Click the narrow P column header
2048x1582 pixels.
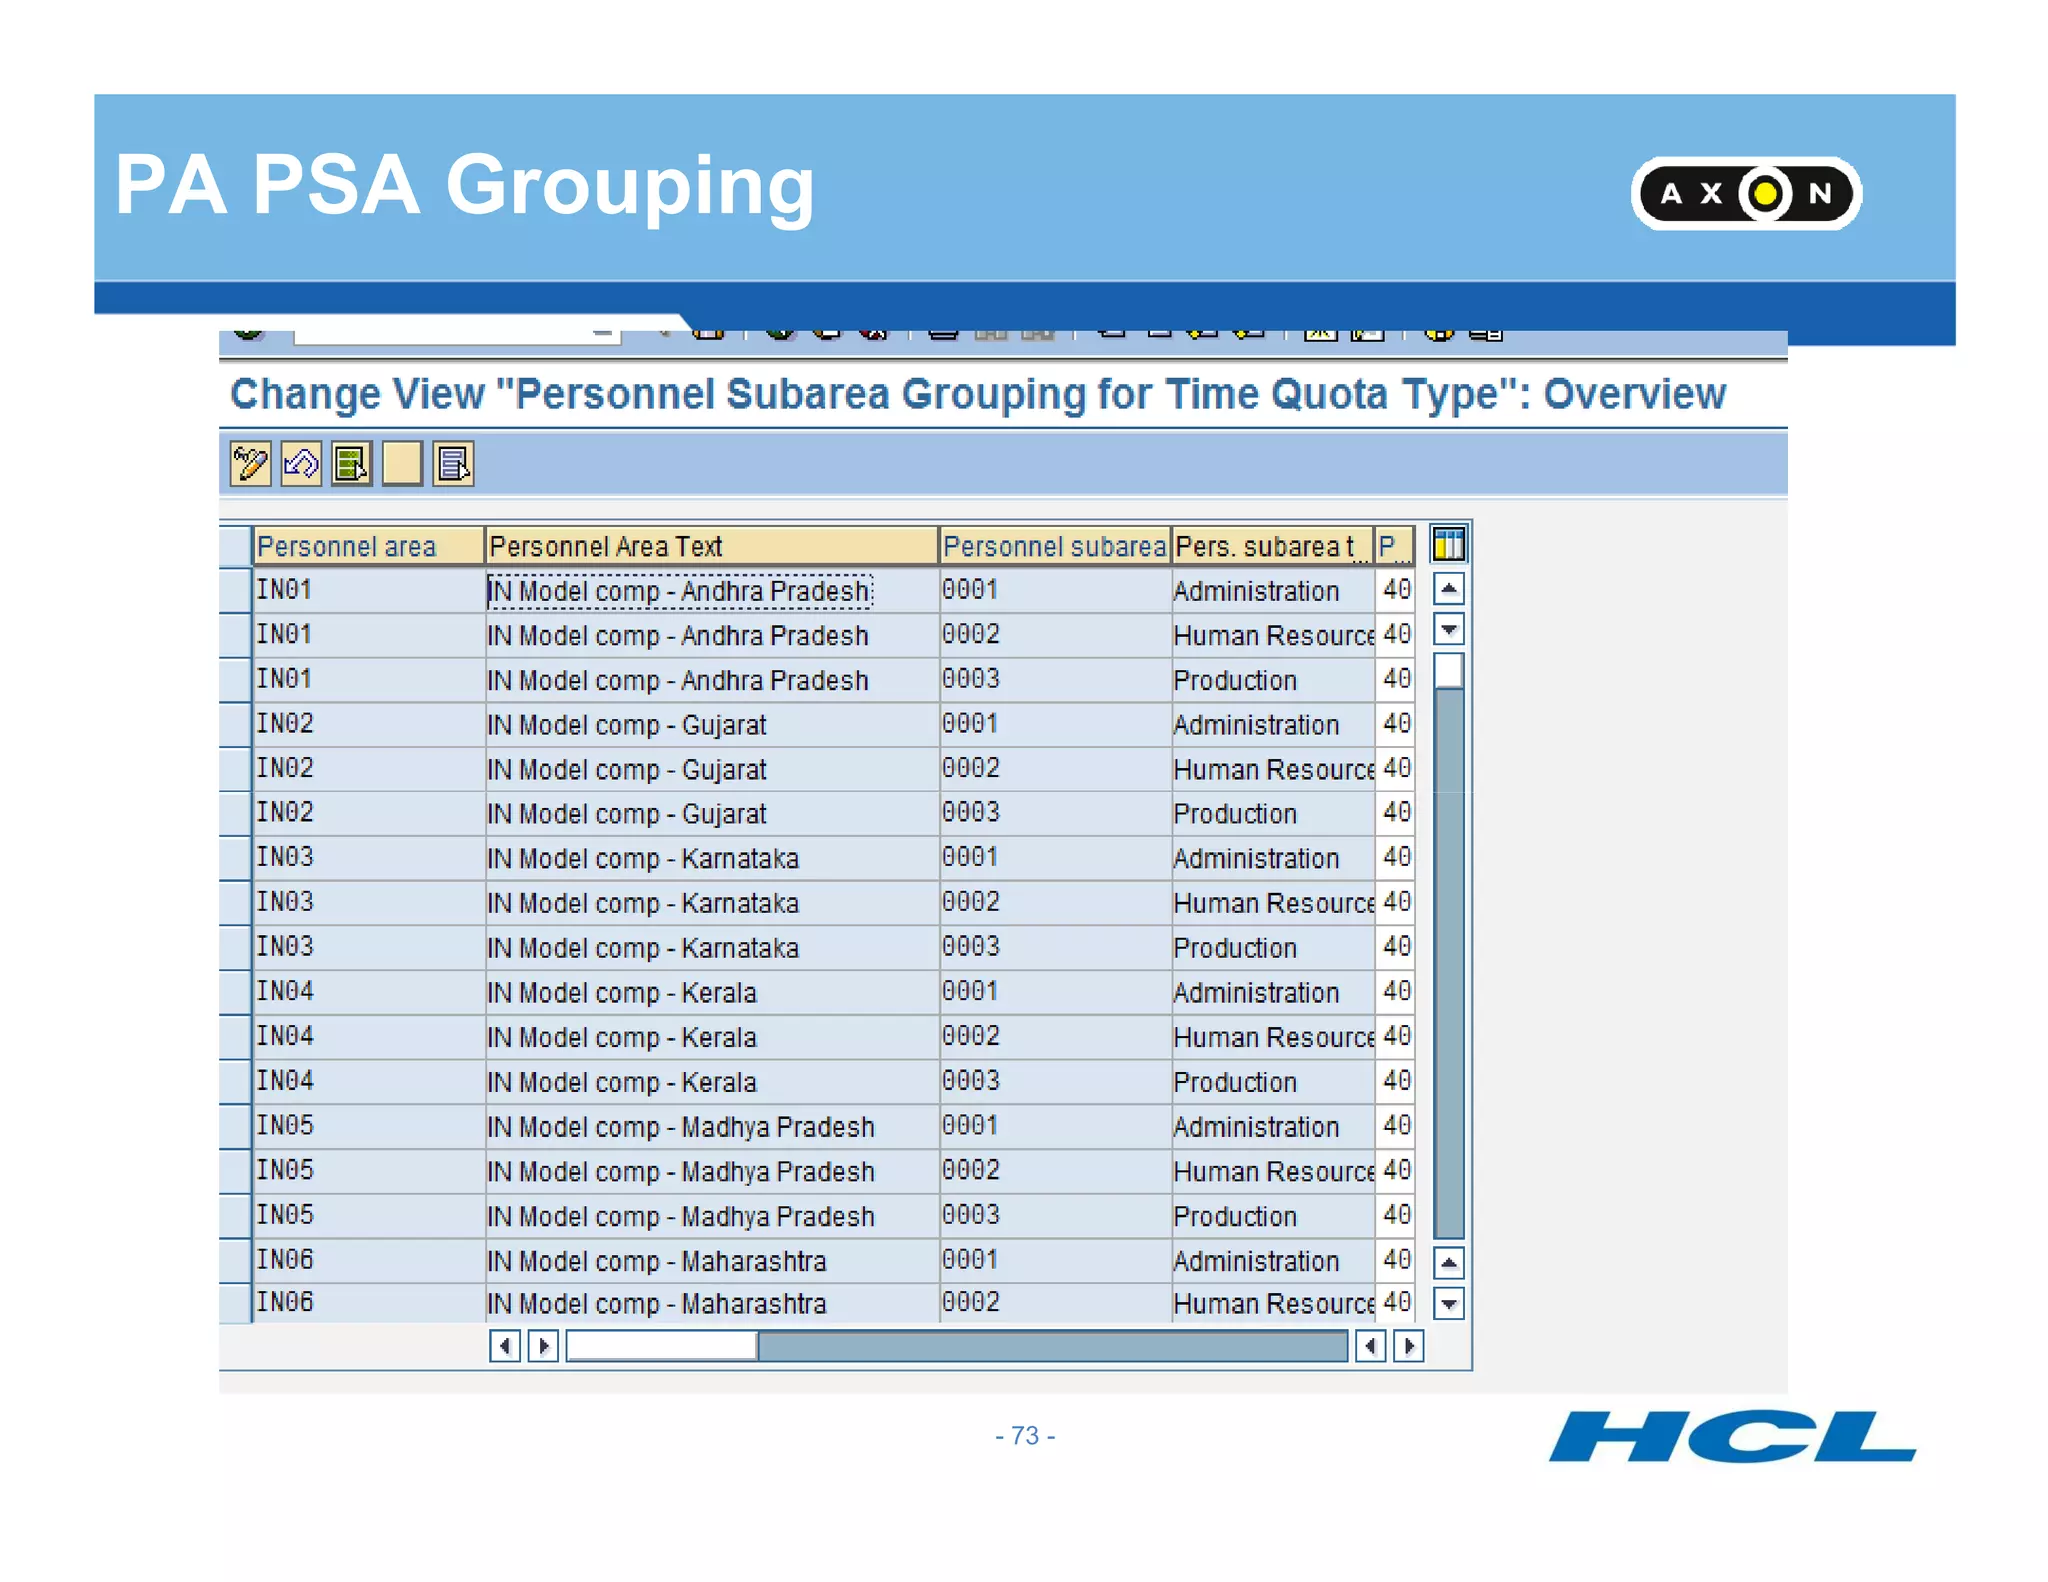1394,546
